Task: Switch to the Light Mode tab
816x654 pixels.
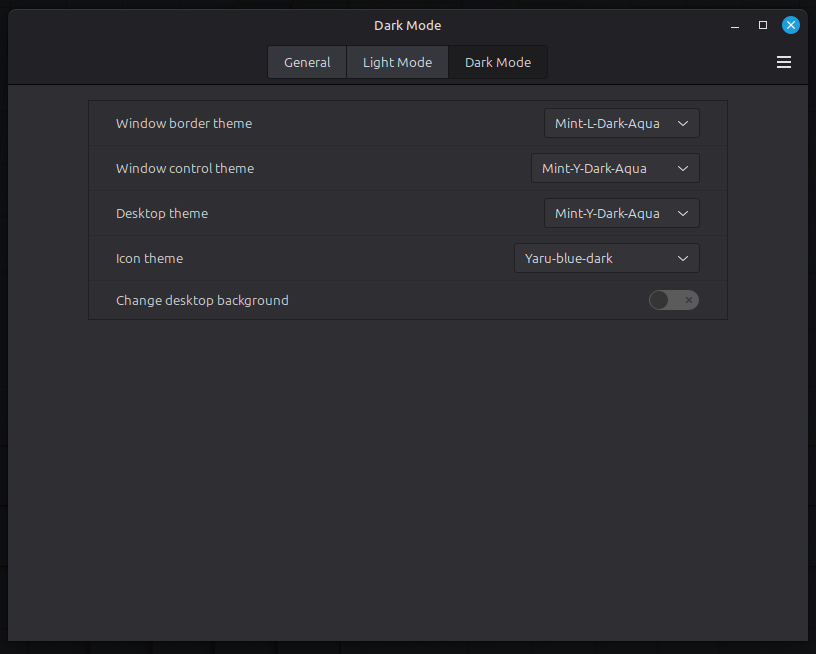Action: (397, 62)
